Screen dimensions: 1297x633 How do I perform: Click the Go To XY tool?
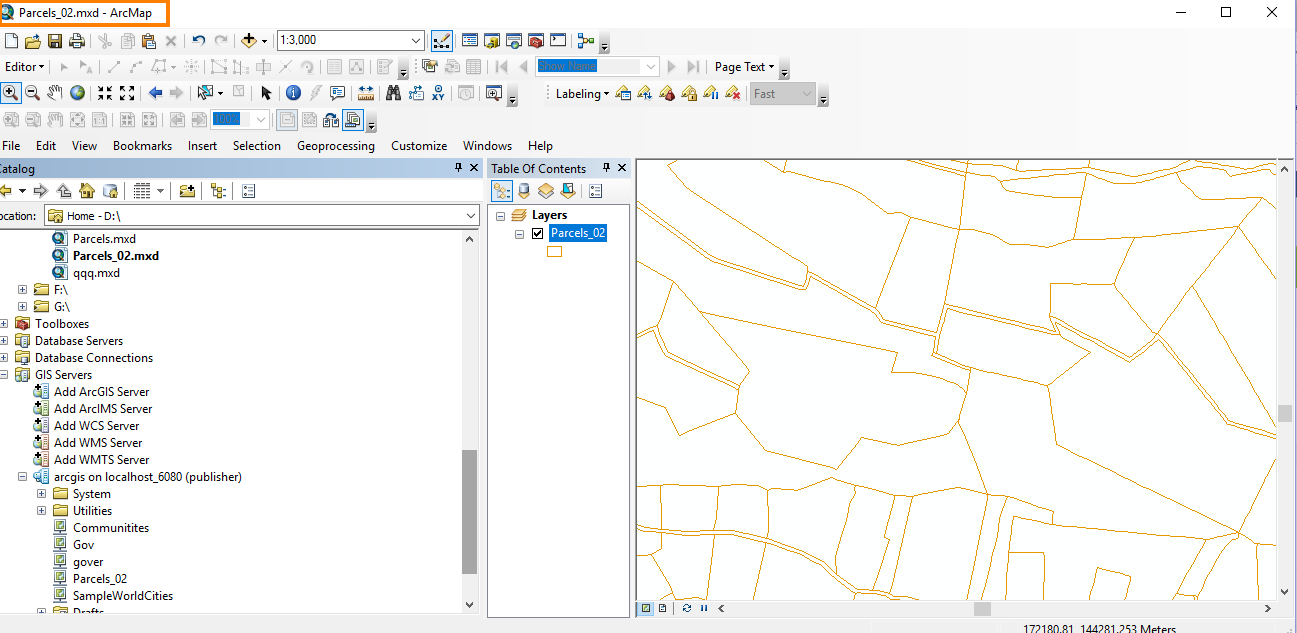tap(438, 93)
